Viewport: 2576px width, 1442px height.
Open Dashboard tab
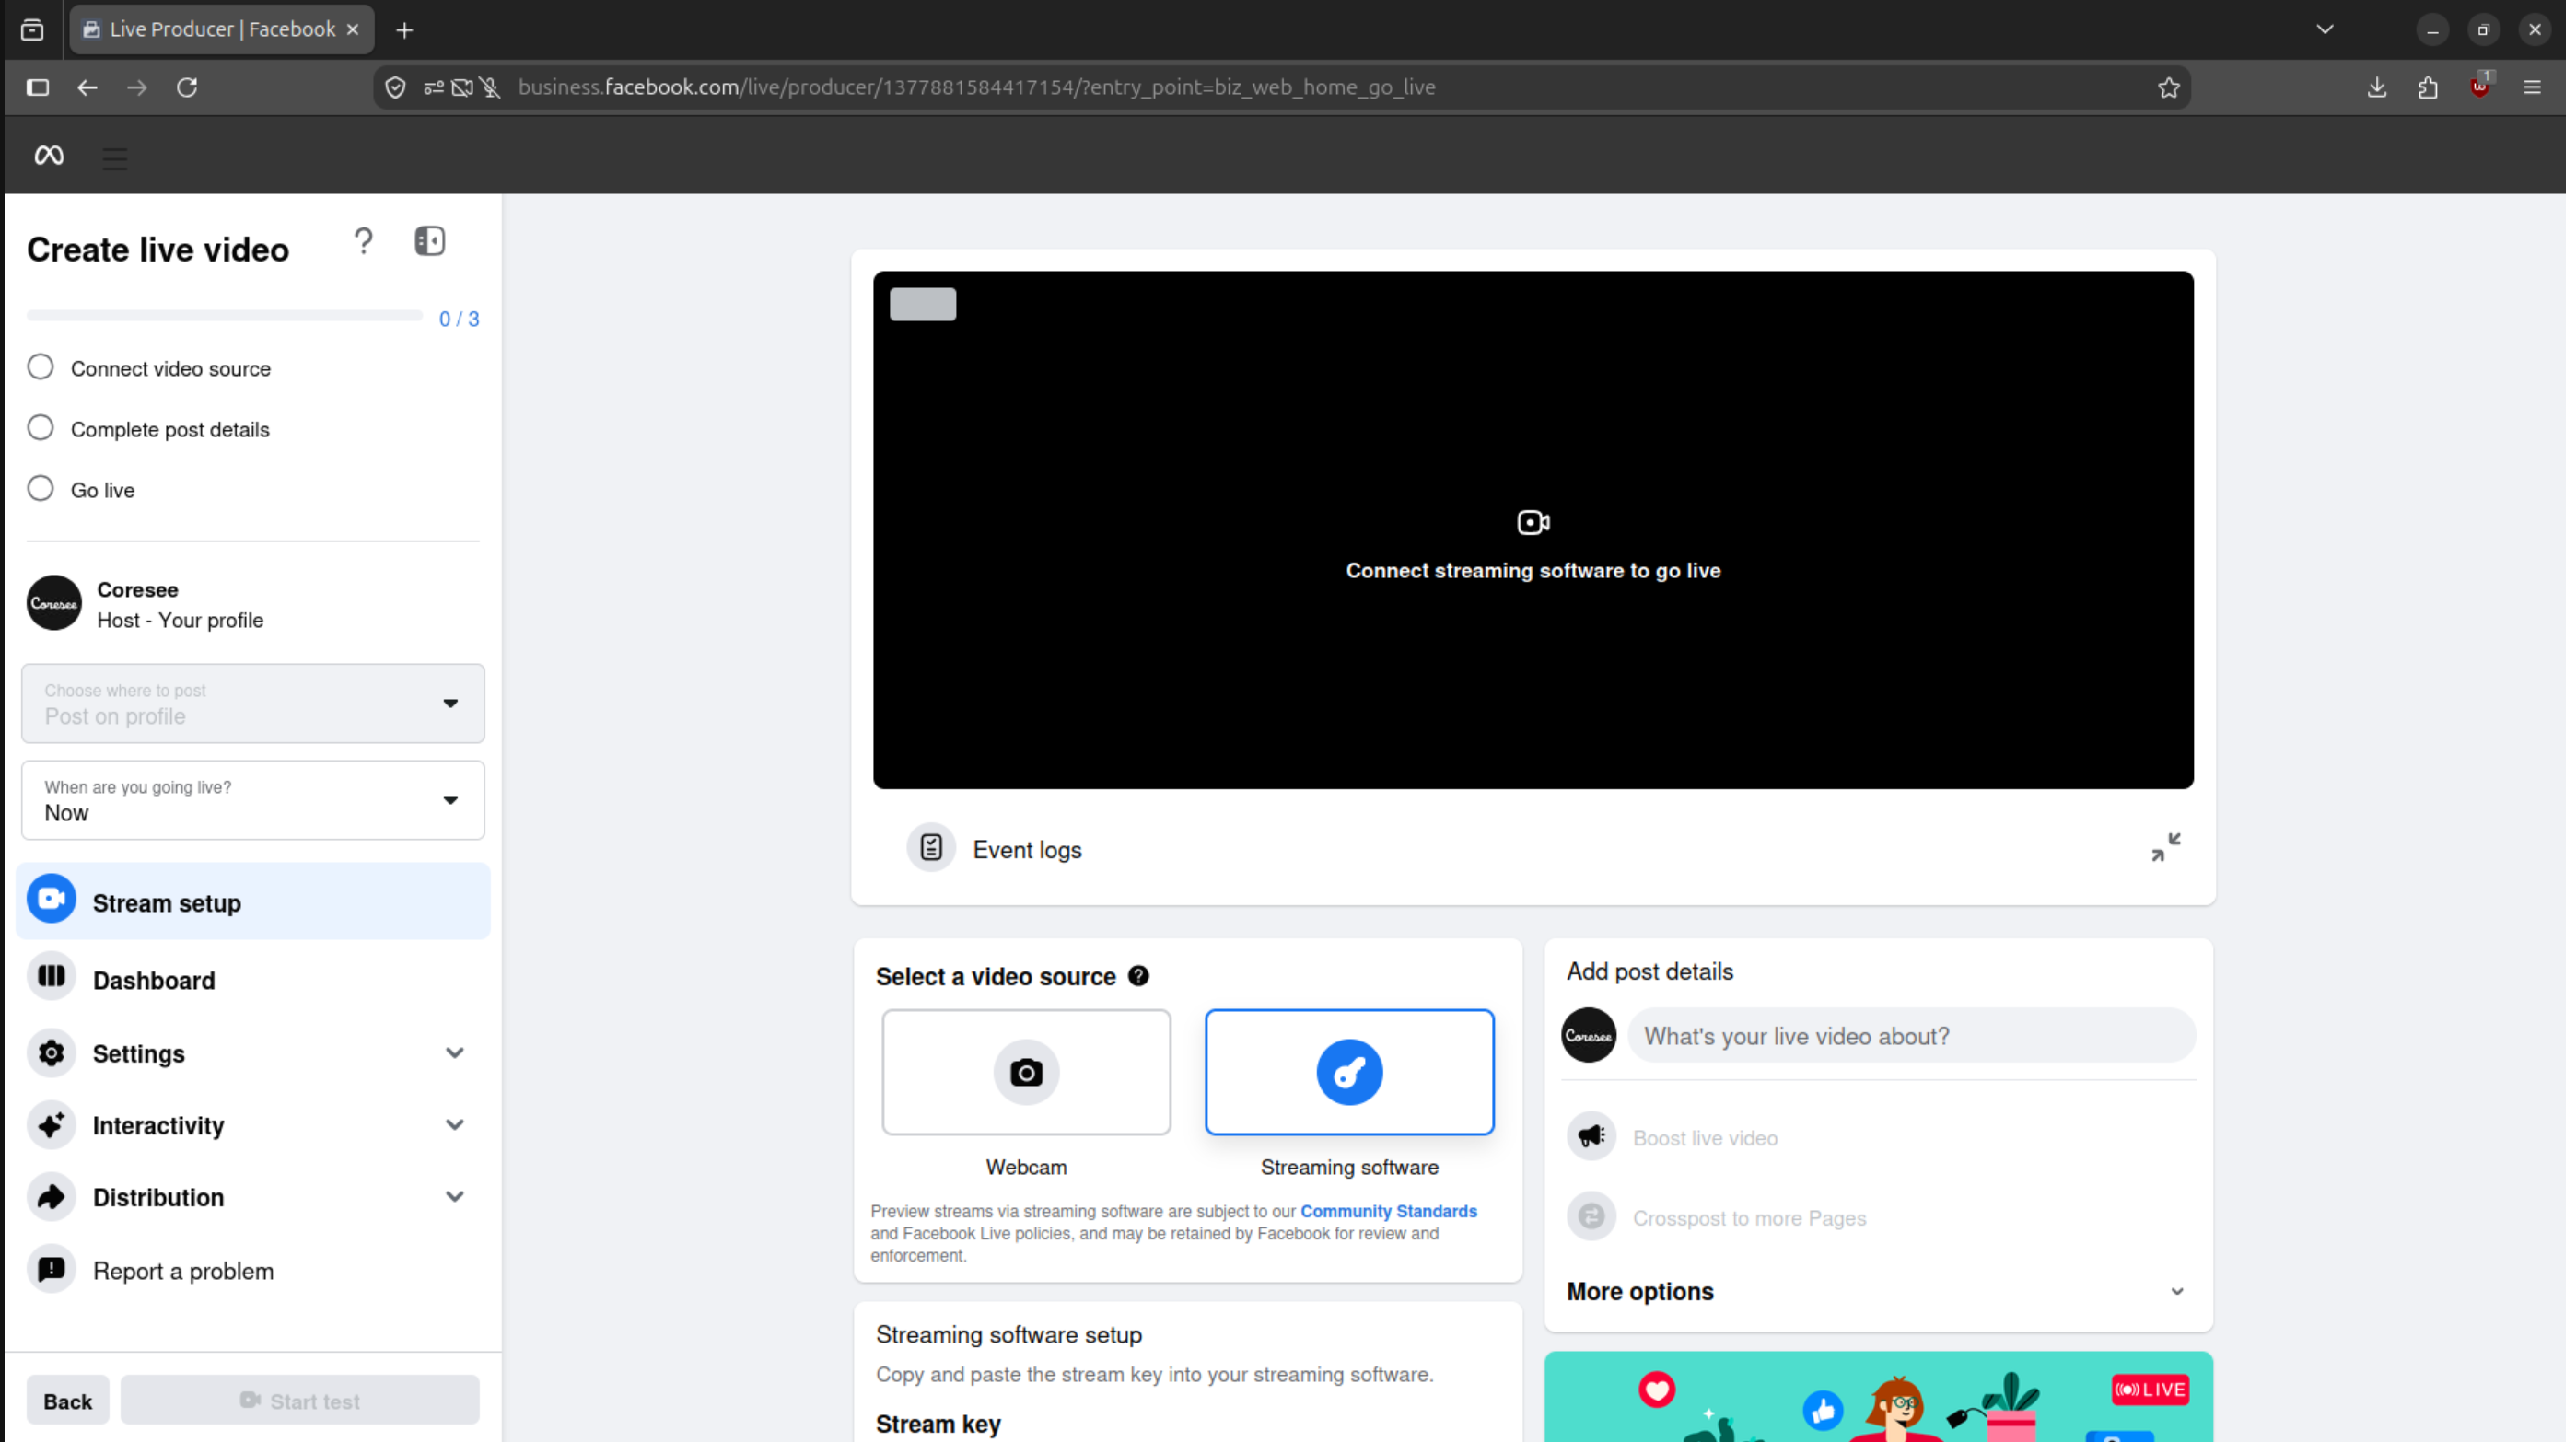253,980
